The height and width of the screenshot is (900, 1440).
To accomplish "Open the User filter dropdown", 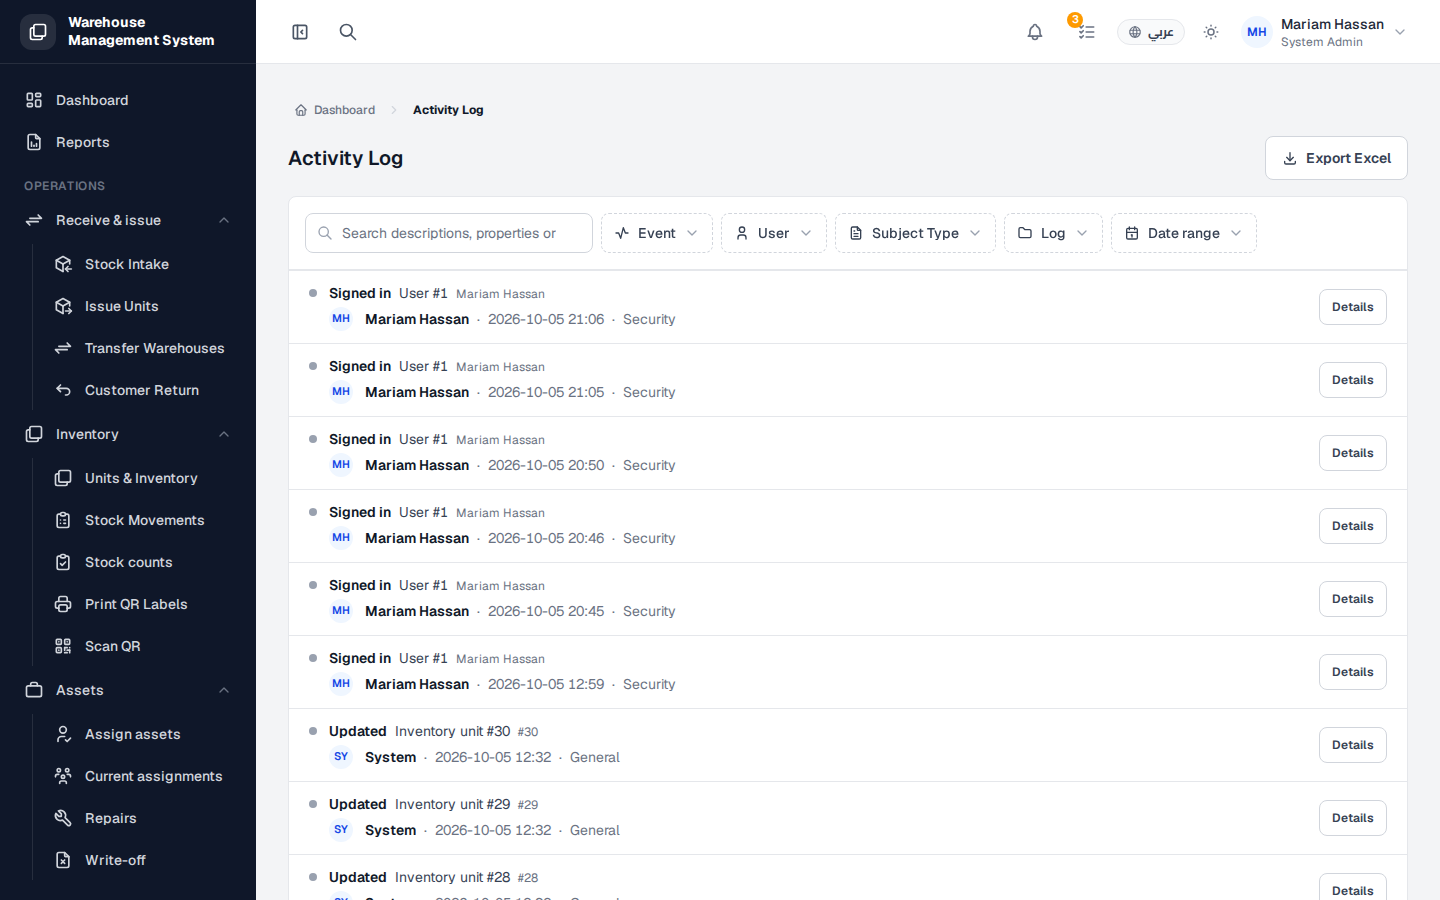I will (x=774, y=233).
